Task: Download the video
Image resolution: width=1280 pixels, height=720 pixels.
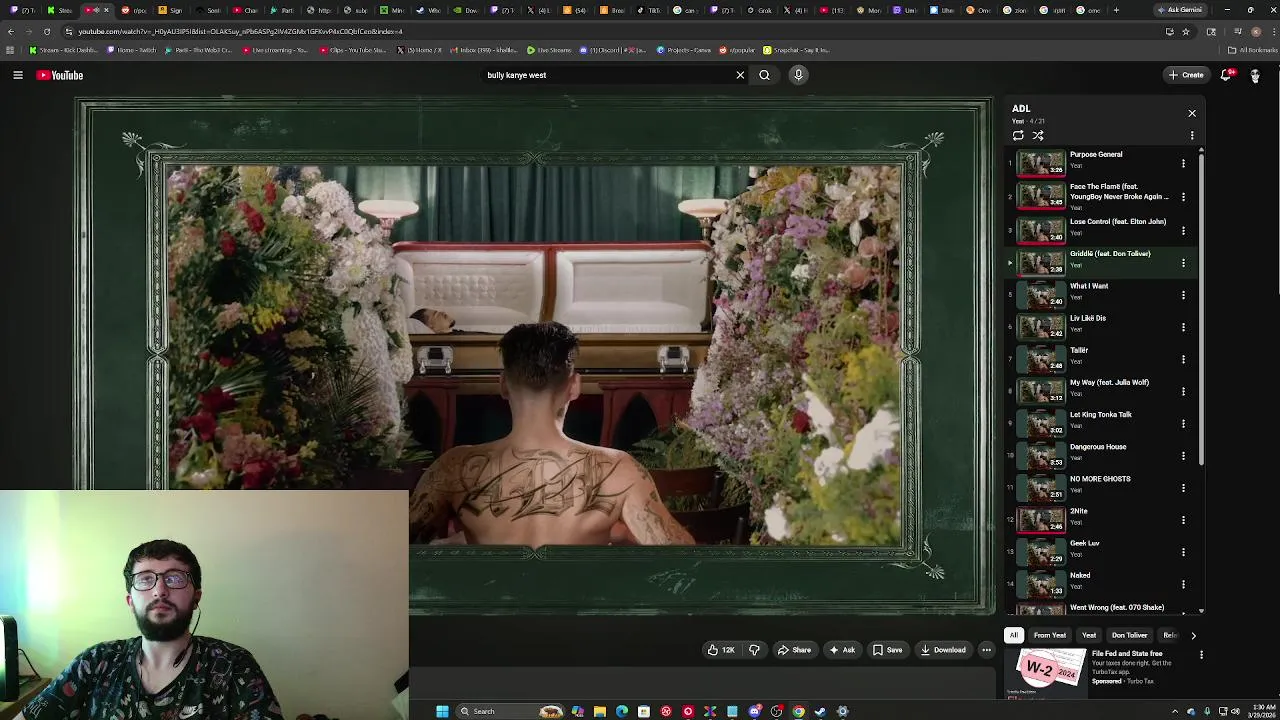Action: (943, 650)
